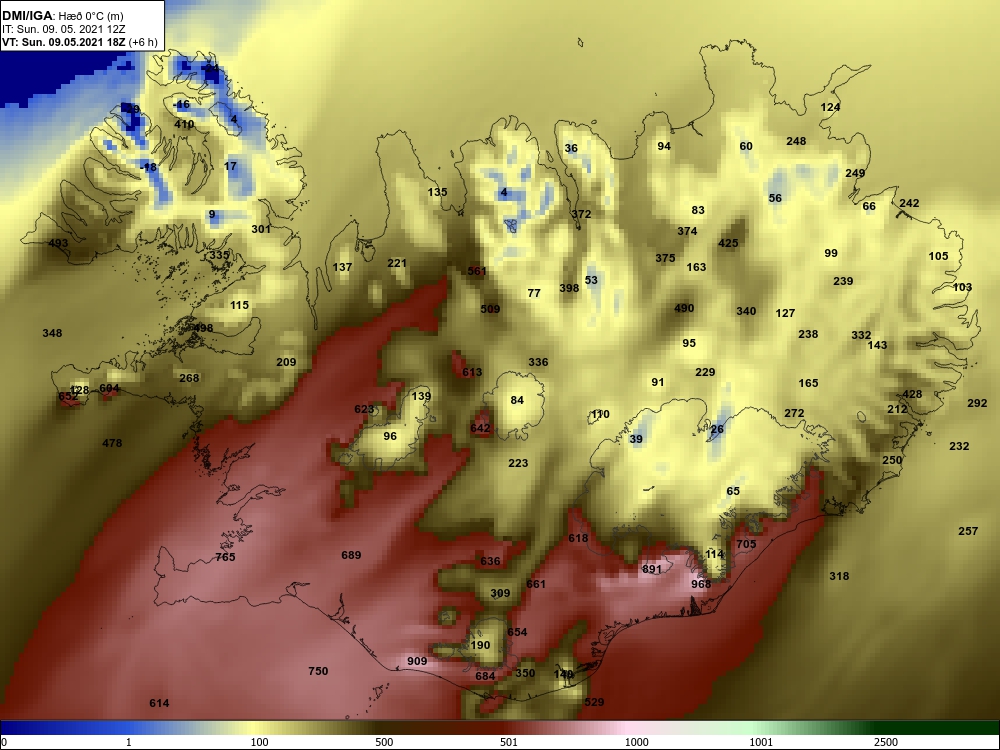Click the map value 398

pyautogui.click(x=570, y=288)
